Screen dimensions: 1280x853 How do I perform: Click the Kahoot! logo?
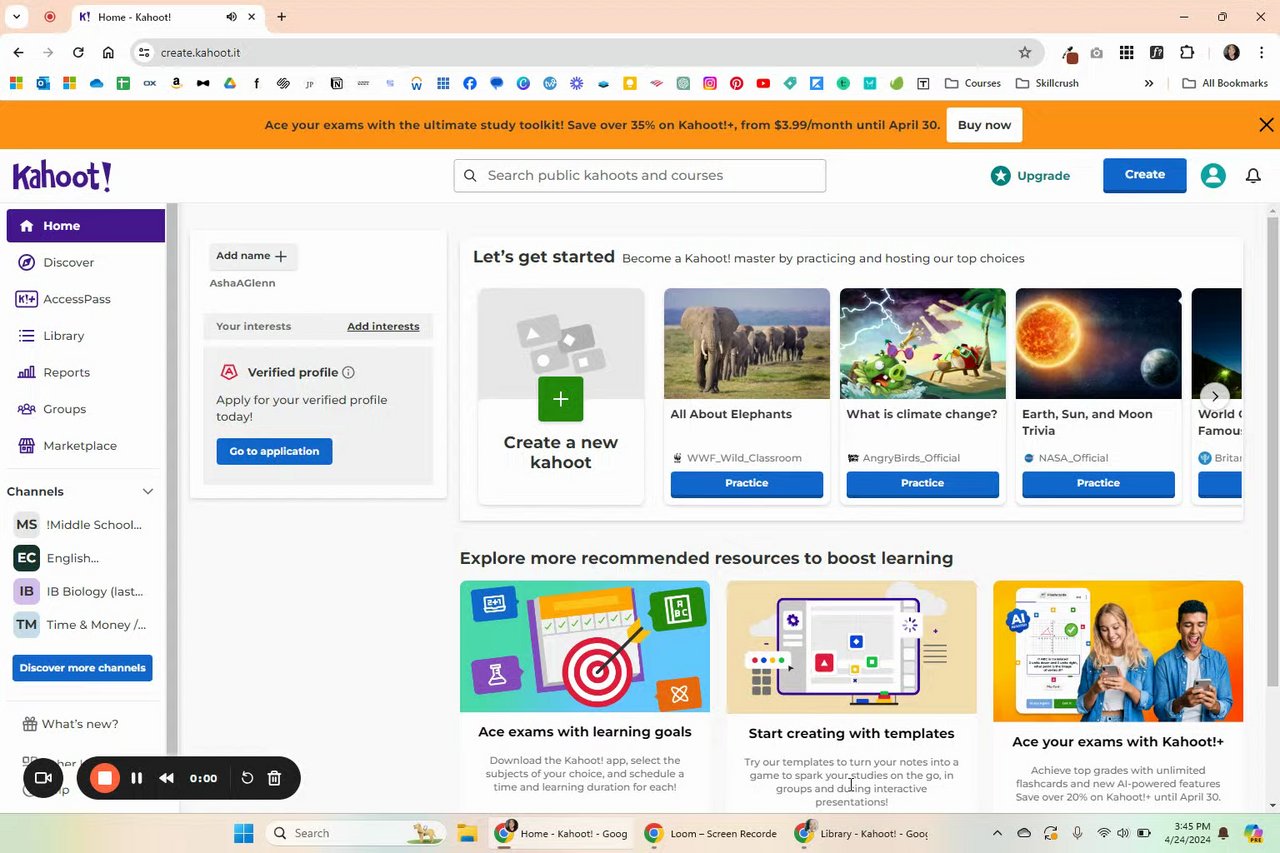[62, 176]
